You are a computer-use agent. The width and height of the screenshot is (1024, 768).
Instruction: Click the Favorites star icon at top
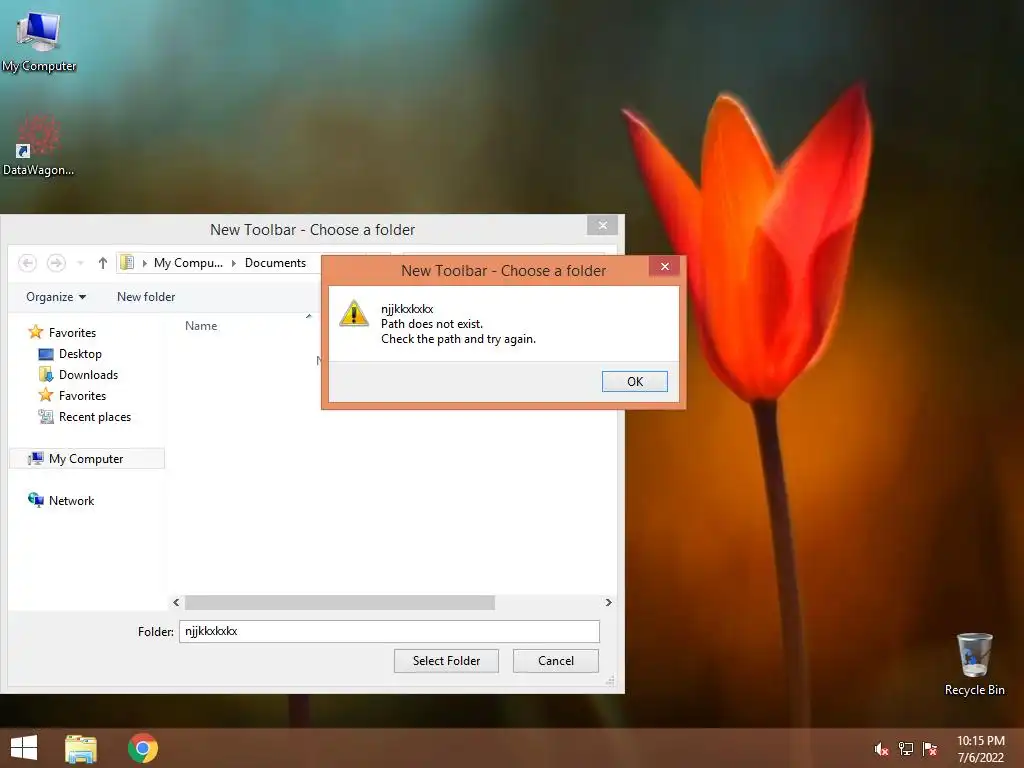click(x=35, y=332)
